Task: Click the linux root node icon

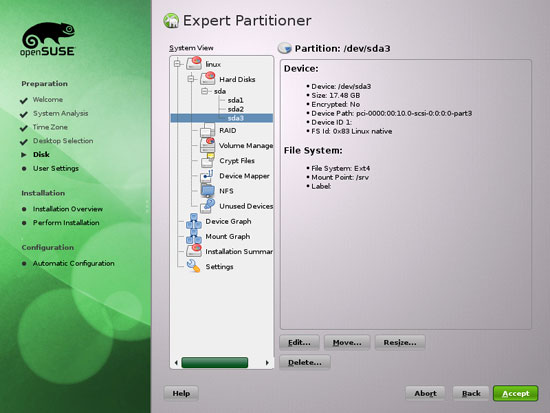Action: [194, 64]
